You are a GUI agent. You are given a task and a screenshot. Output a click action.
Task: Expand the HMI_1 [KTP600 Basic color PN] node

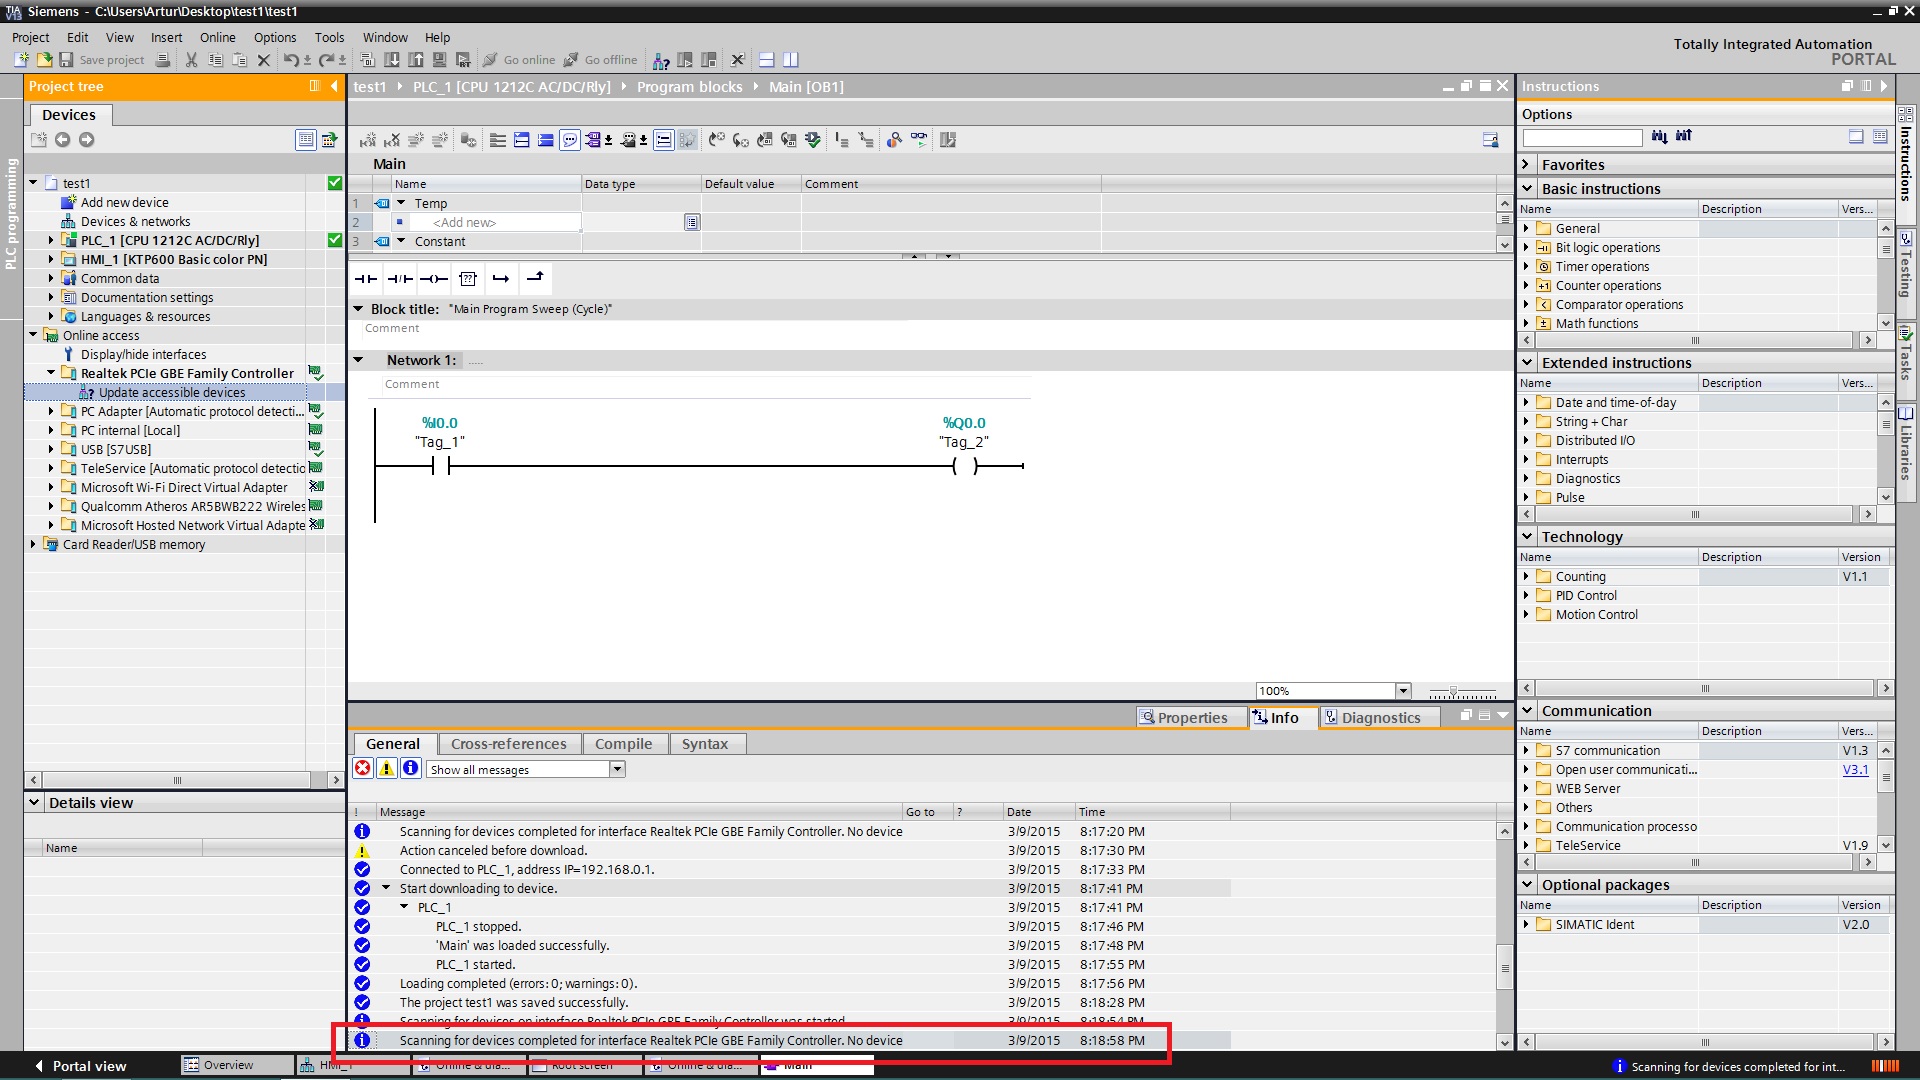51,259
